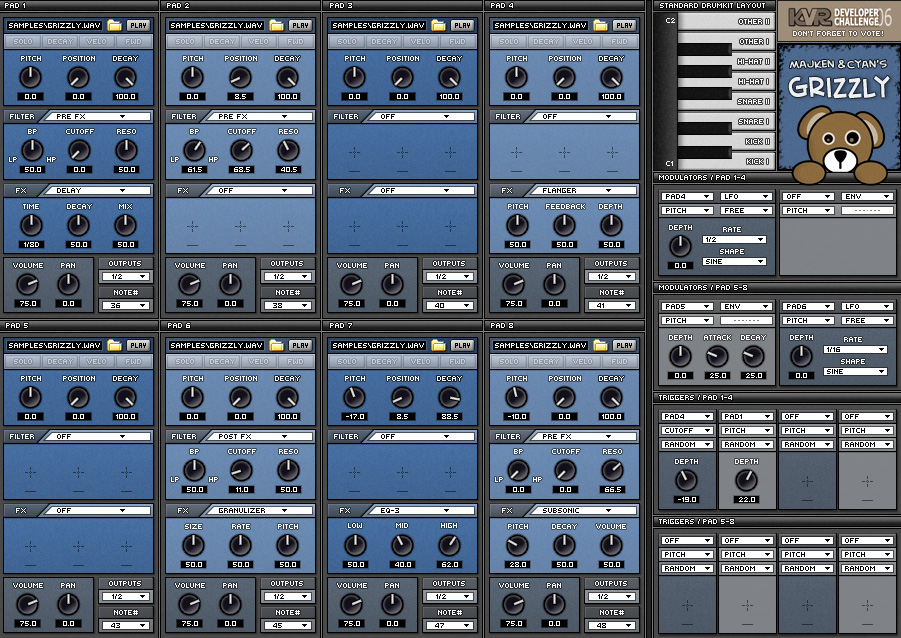The height and width of the screenshot is (638, 901).
Task: Select the OTHER II keyboard key
Action: click(726, 21)
